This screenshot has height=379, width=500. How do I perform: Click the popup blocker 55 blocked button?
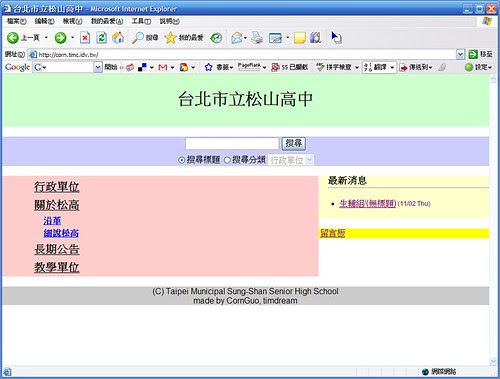[290, 67]
